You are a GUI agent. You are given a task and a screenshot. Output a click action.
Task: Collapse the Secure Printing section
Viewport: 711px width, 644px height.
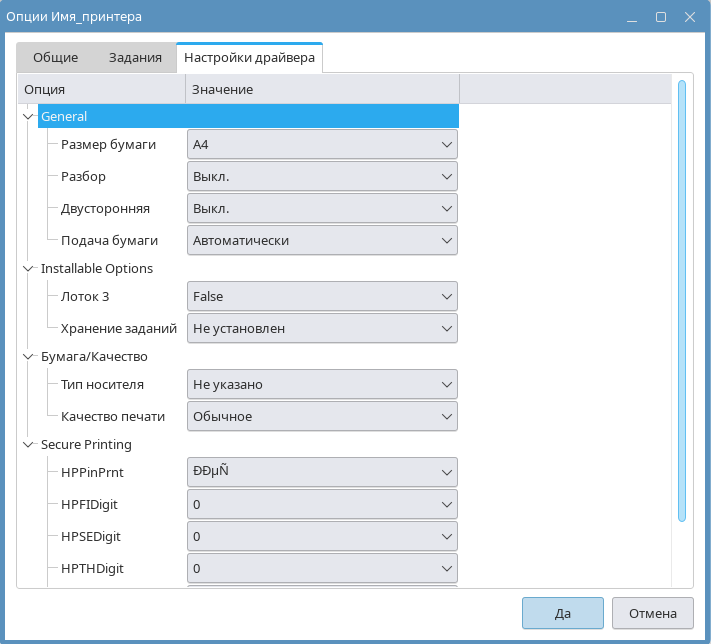[27, 444]
